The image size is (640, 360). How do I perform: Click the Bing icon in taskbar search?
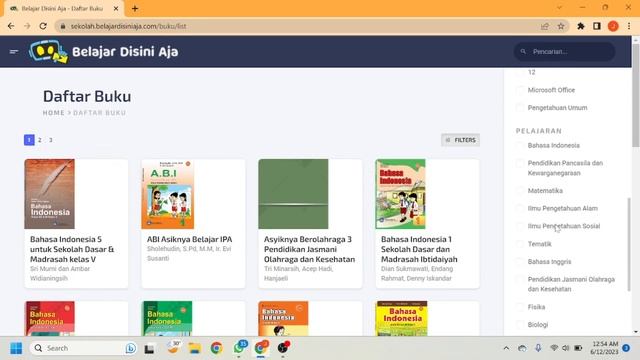(x=131, y=348)
